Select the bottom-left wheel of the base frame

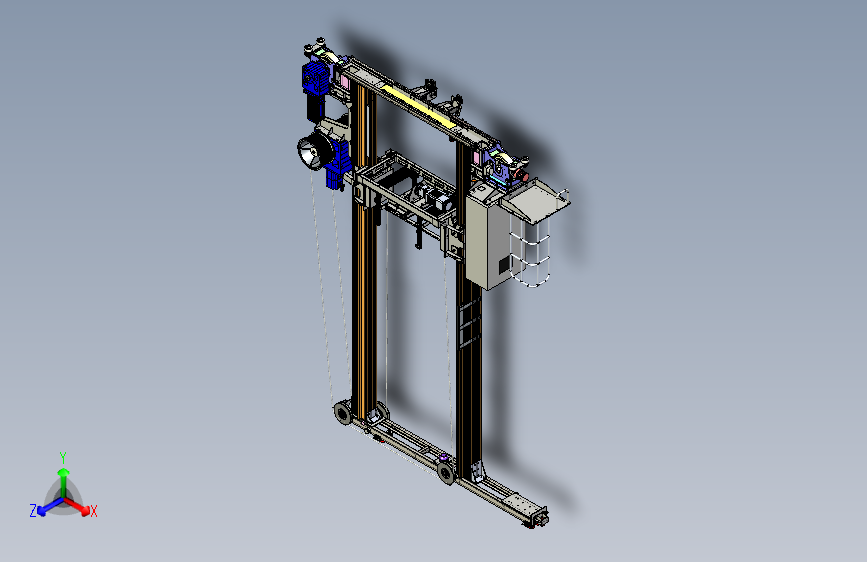pos(342,413)
